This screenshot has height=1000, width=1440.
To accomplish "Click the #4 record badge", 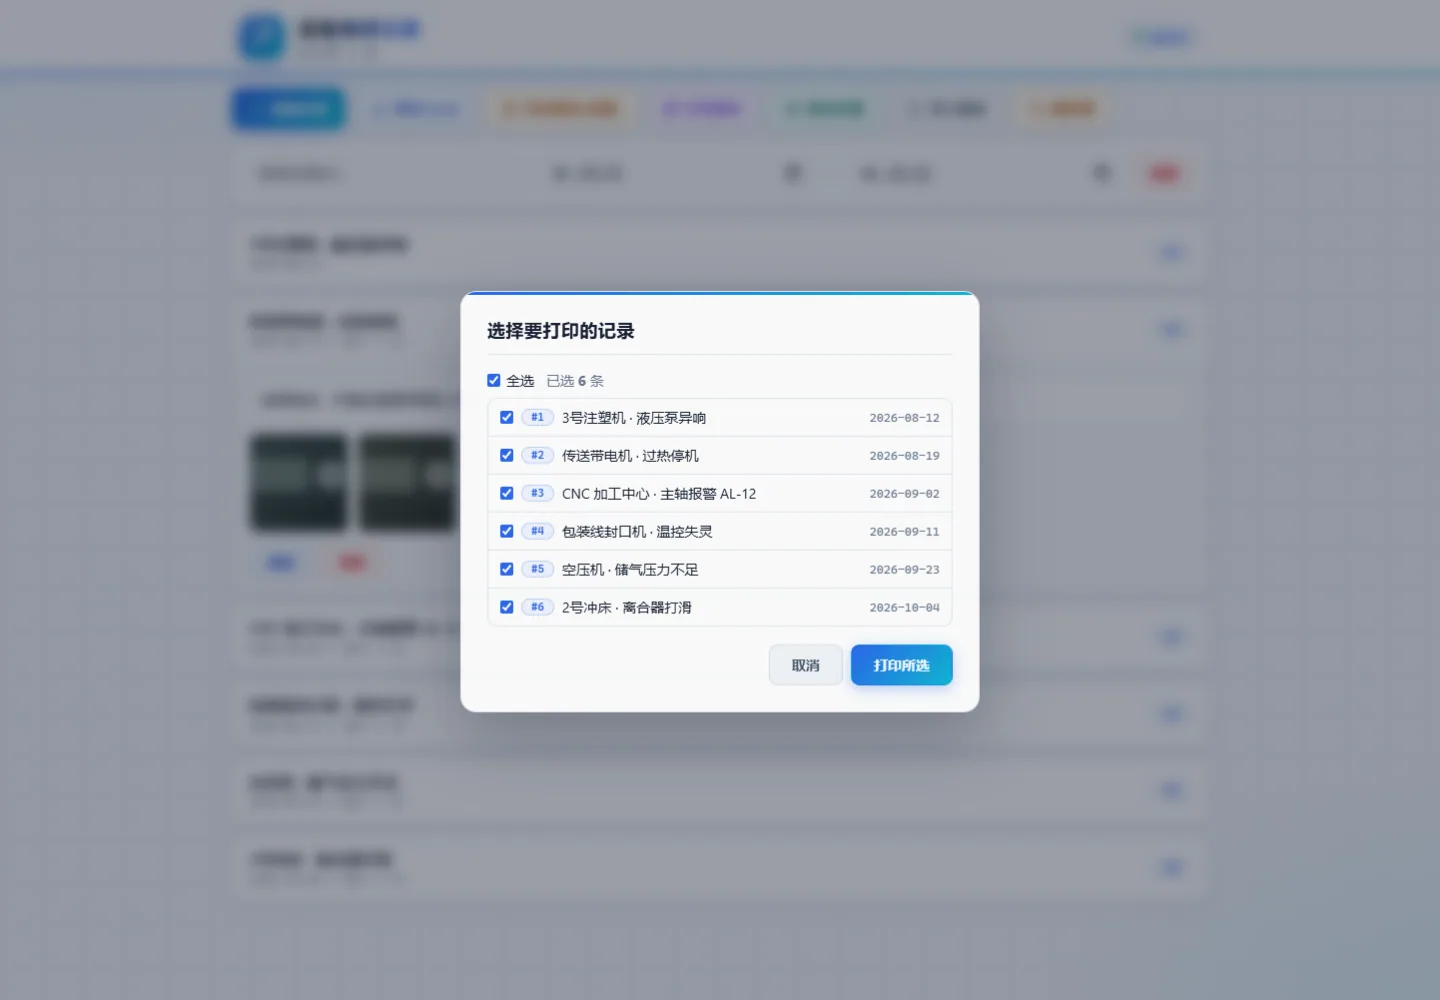I will (x=538, y=531).
